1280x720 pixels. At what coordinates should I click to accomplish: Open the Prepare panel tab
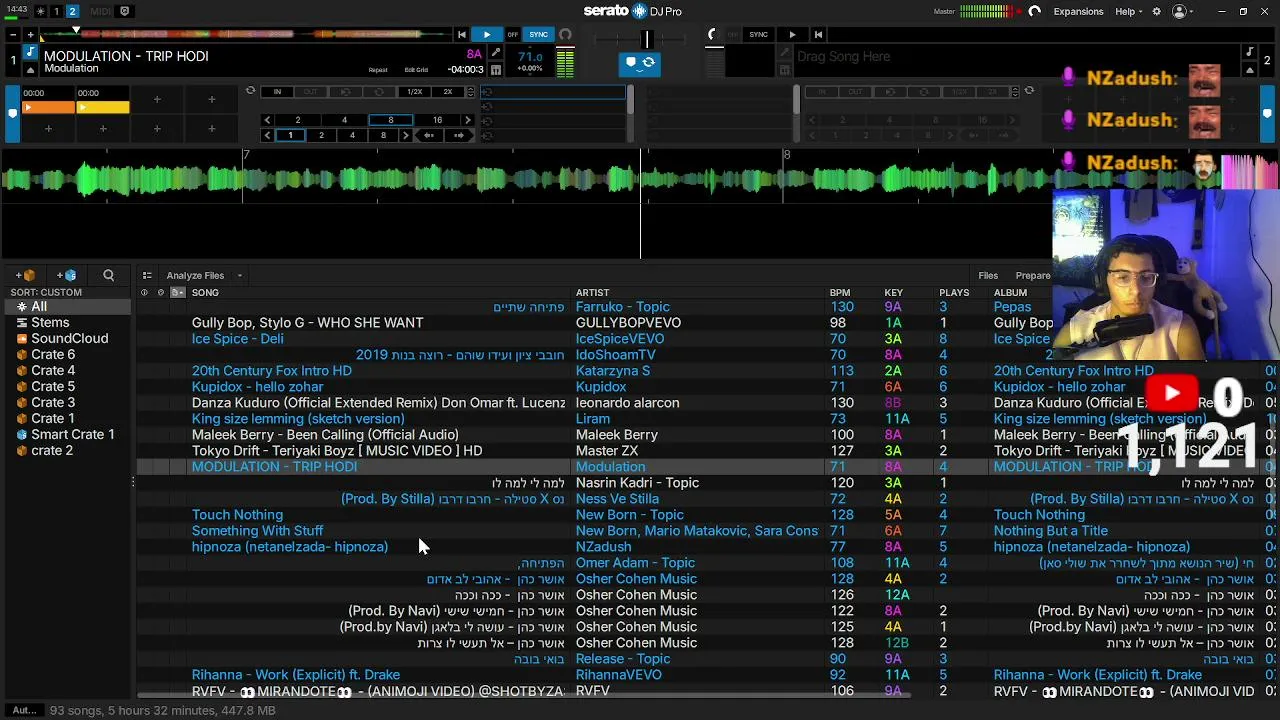pos(1033,276)
